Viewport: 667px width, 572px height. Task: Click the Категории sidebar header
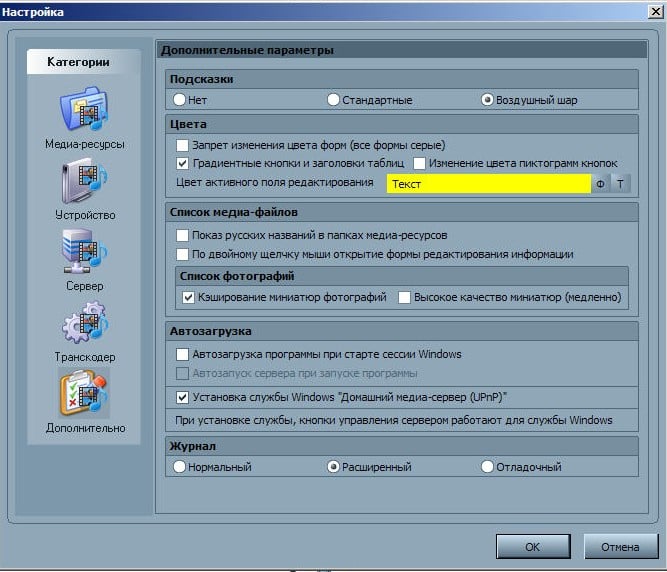coord(83,62)
